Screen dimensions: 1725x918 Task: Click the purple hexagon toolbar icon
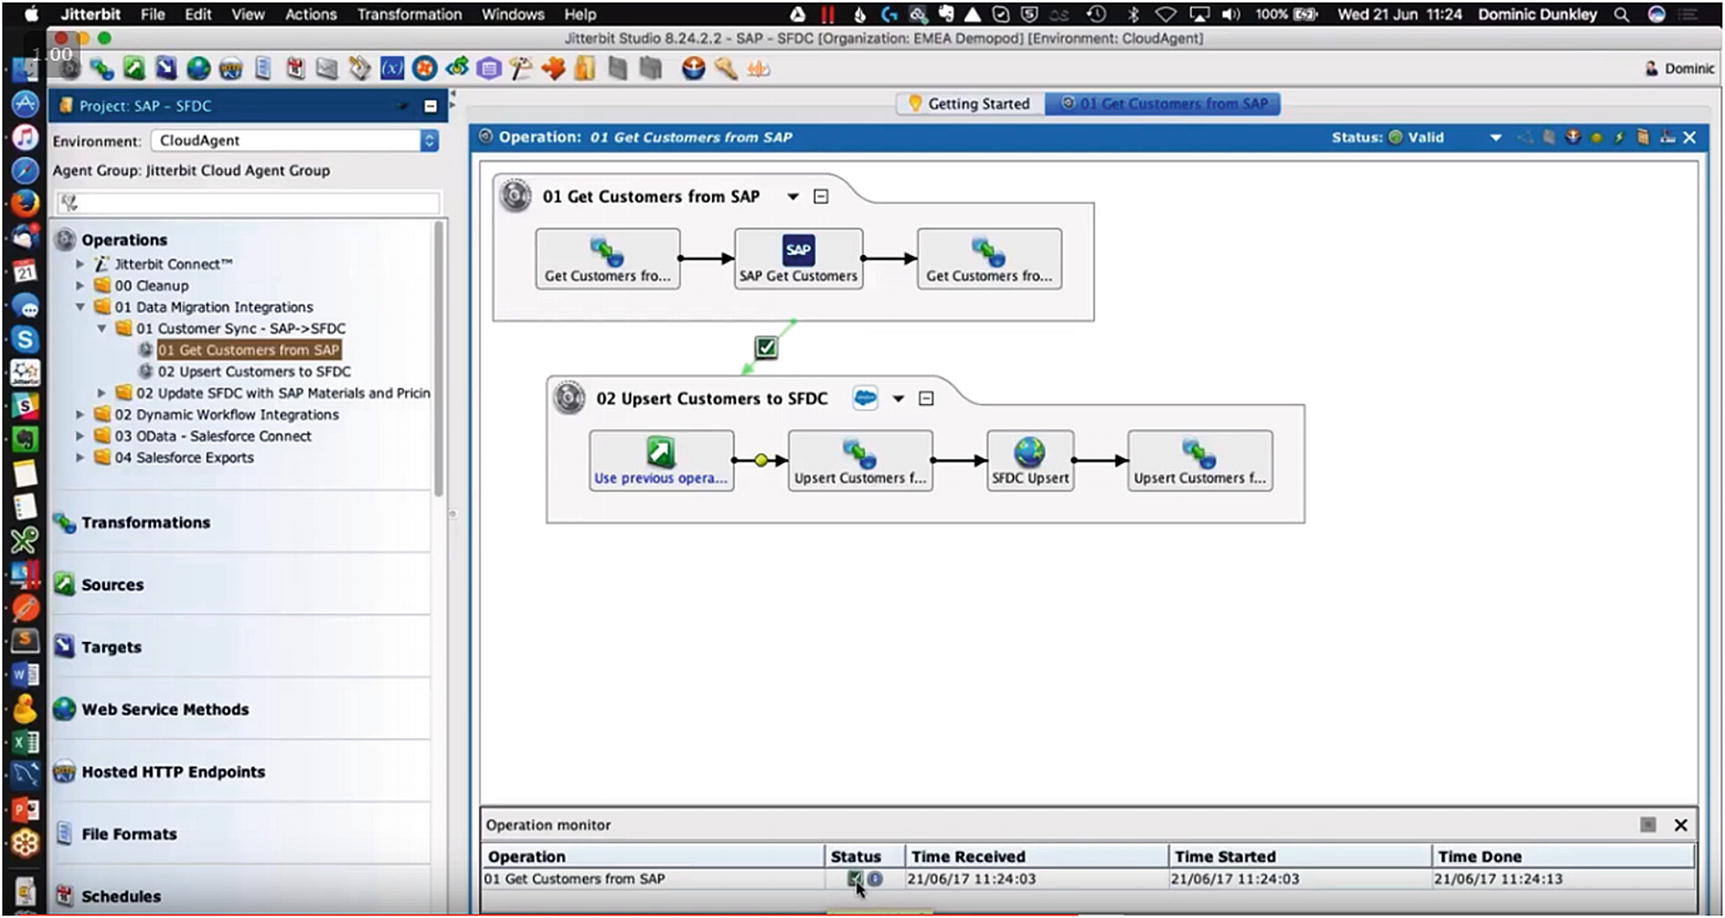tap(489, 69)
